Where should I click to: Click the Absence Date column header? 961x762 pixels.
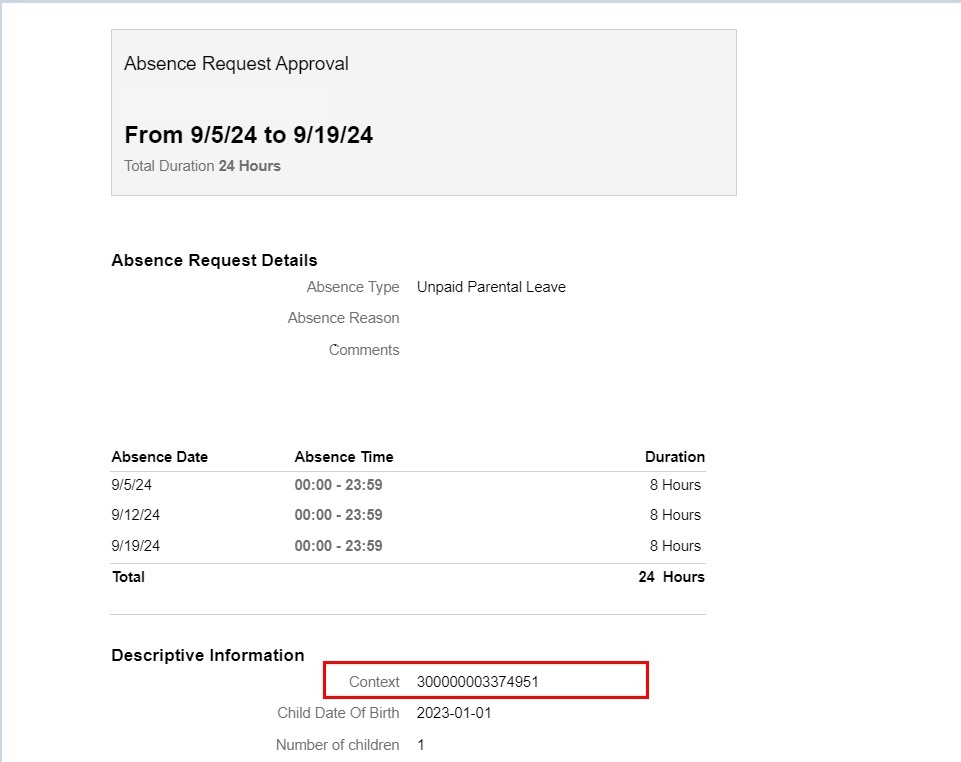coord(159,456)
